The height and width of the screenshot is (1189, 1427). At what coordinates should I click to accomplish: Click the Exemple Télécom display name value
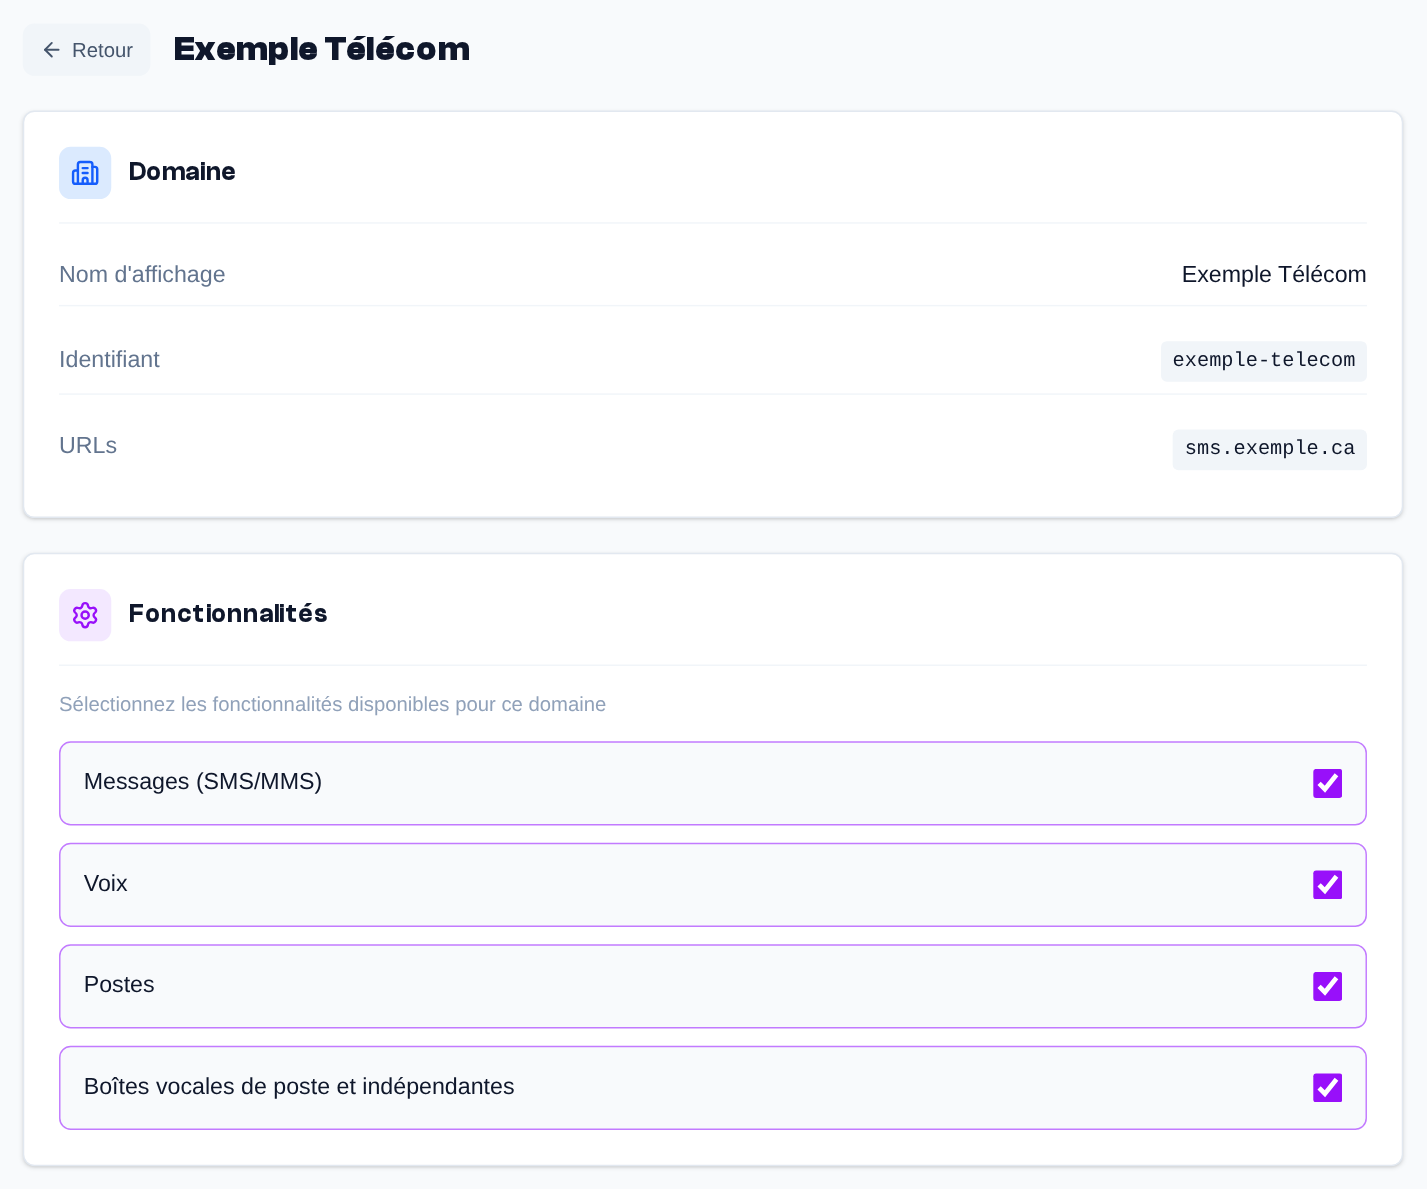pos(1274,274)
